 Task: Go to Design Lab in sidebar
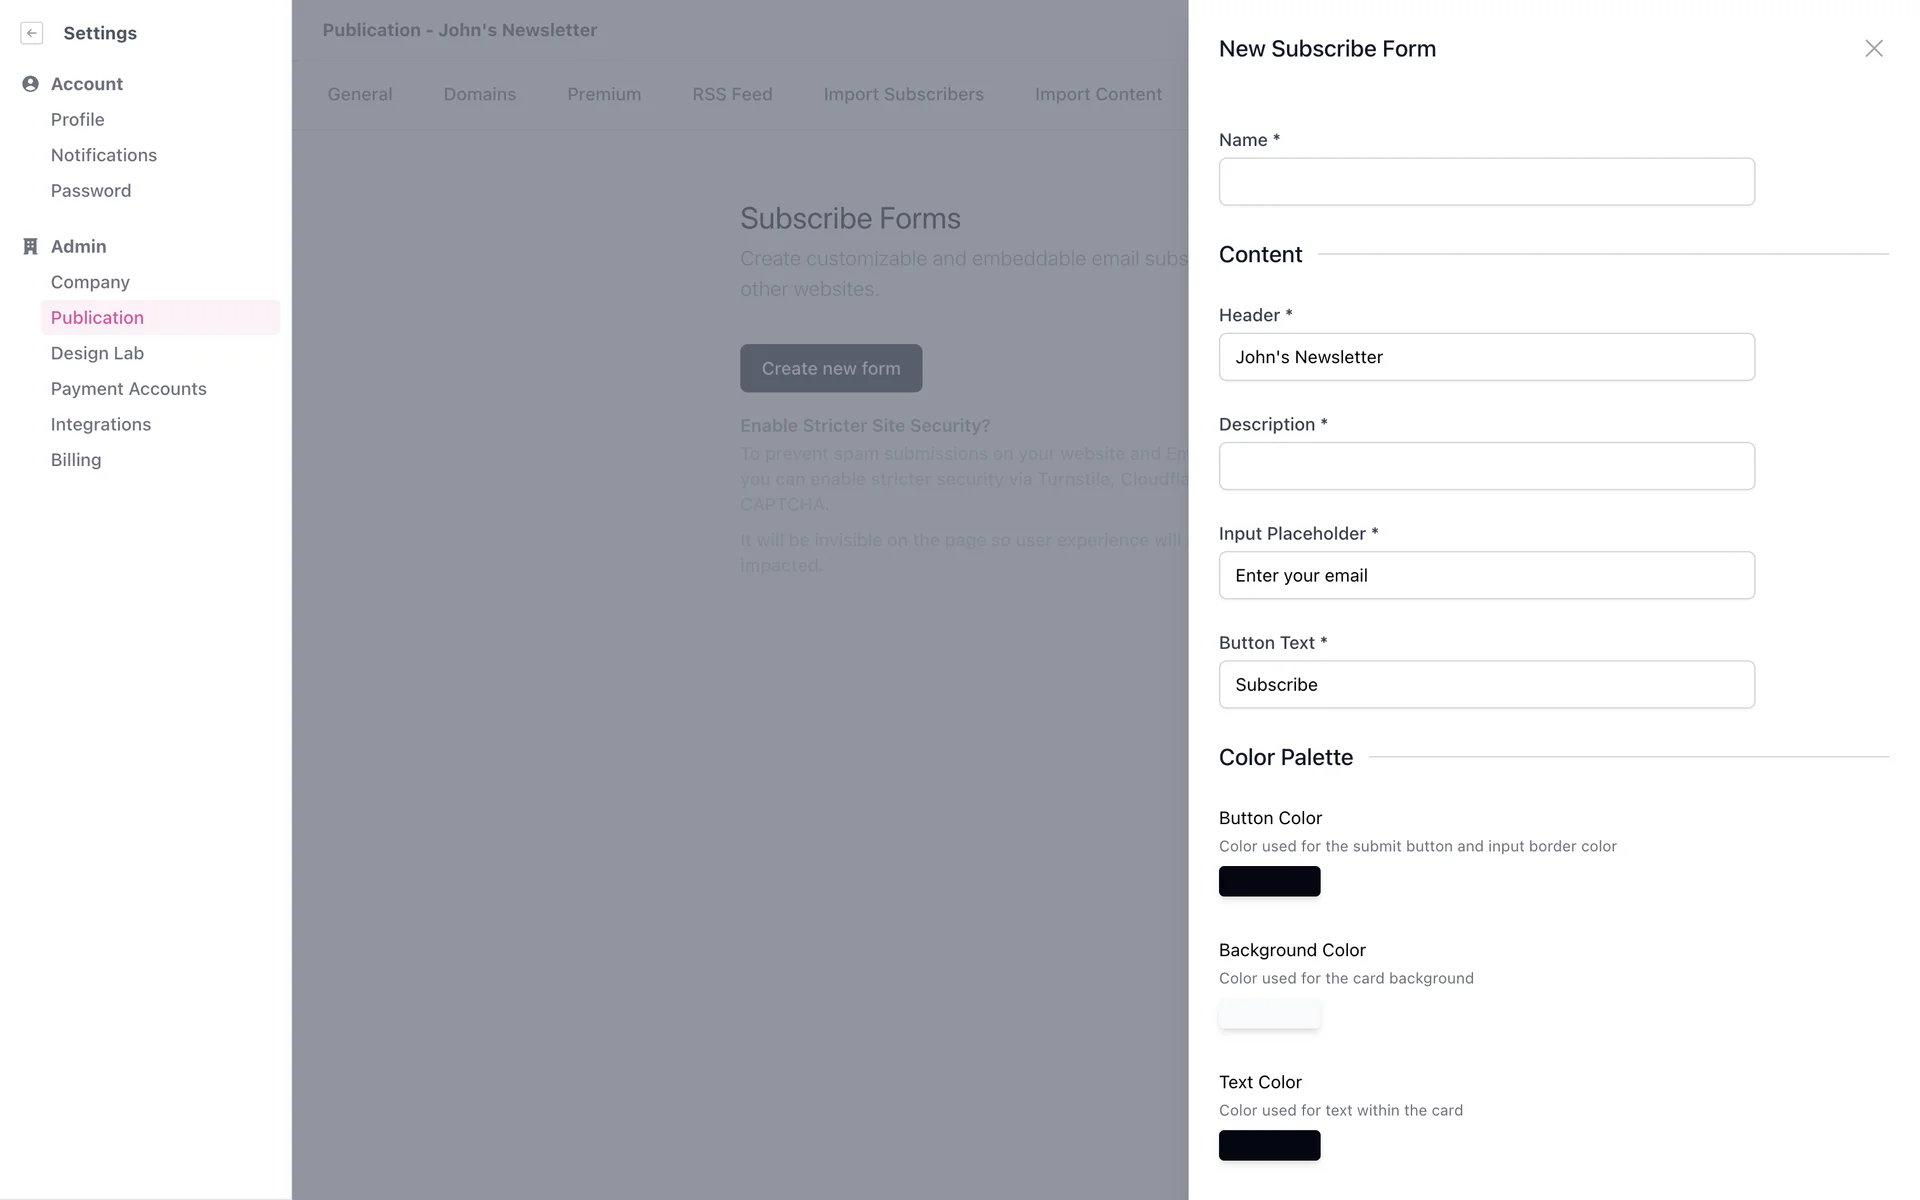(x=97, y=353)
